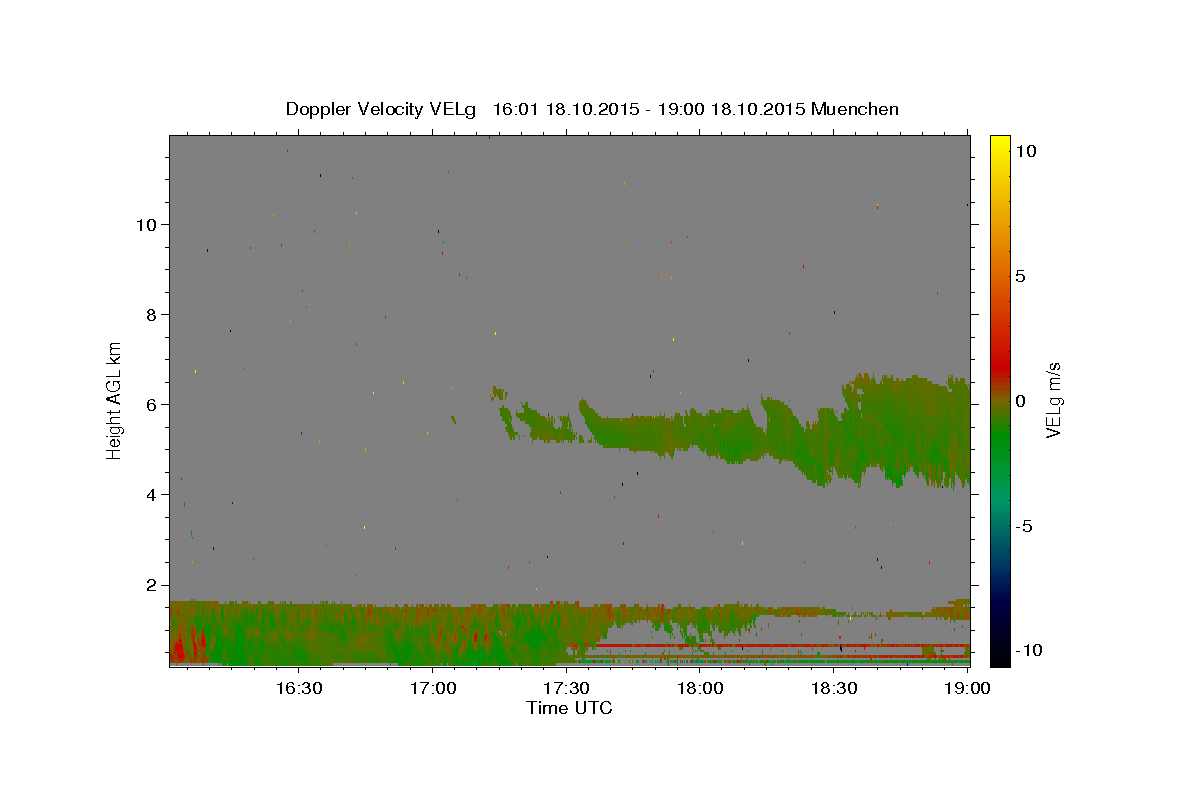Click the 18:30 time tick label
This screenshot has height=800, width=1200.
click(834, 688)
